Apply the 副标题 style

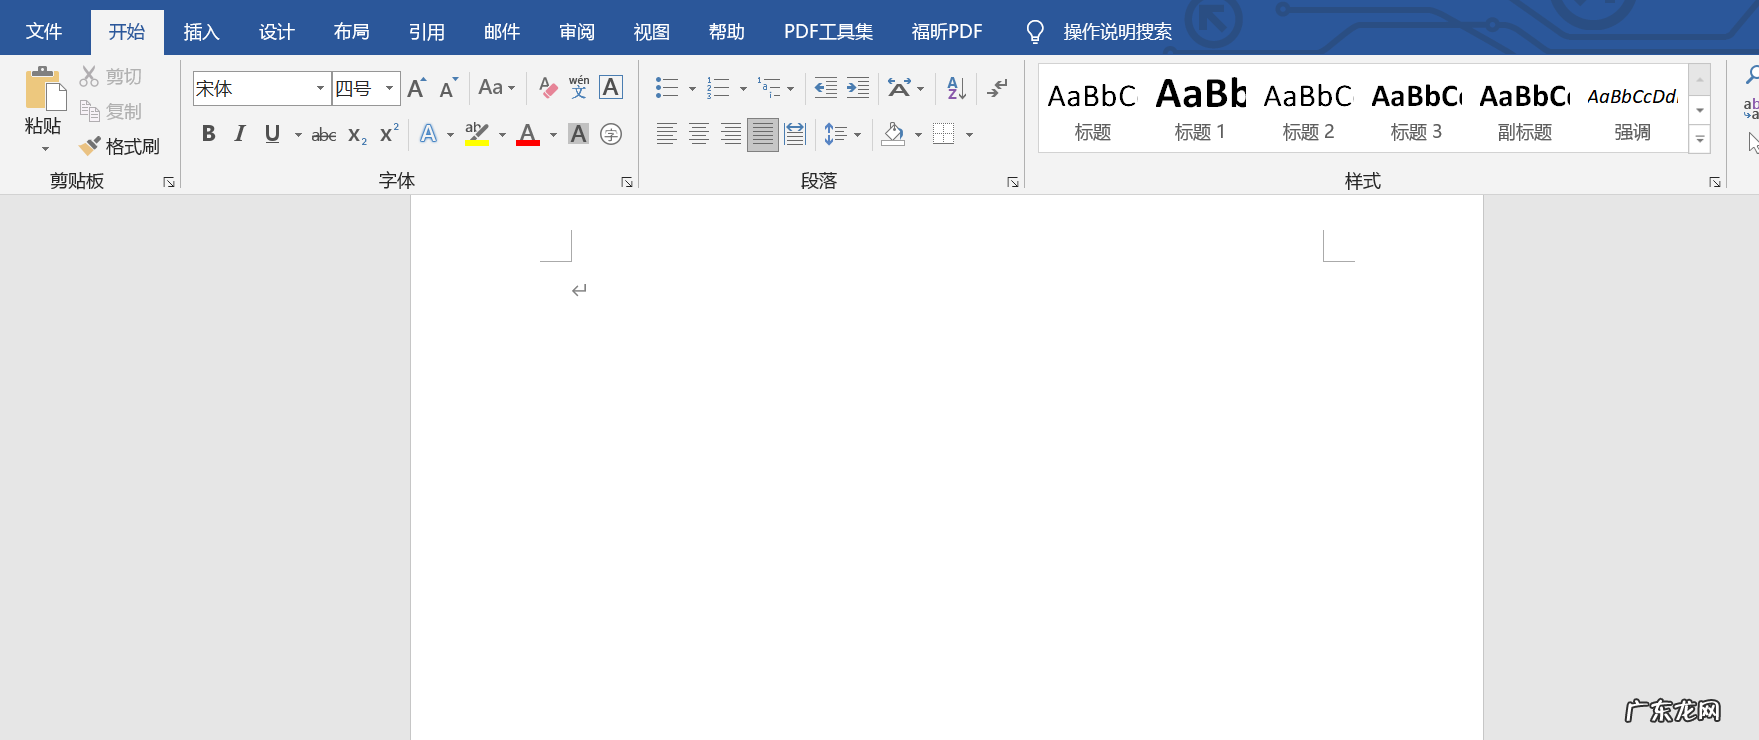pyautogui.click(x=1524, y=108)
